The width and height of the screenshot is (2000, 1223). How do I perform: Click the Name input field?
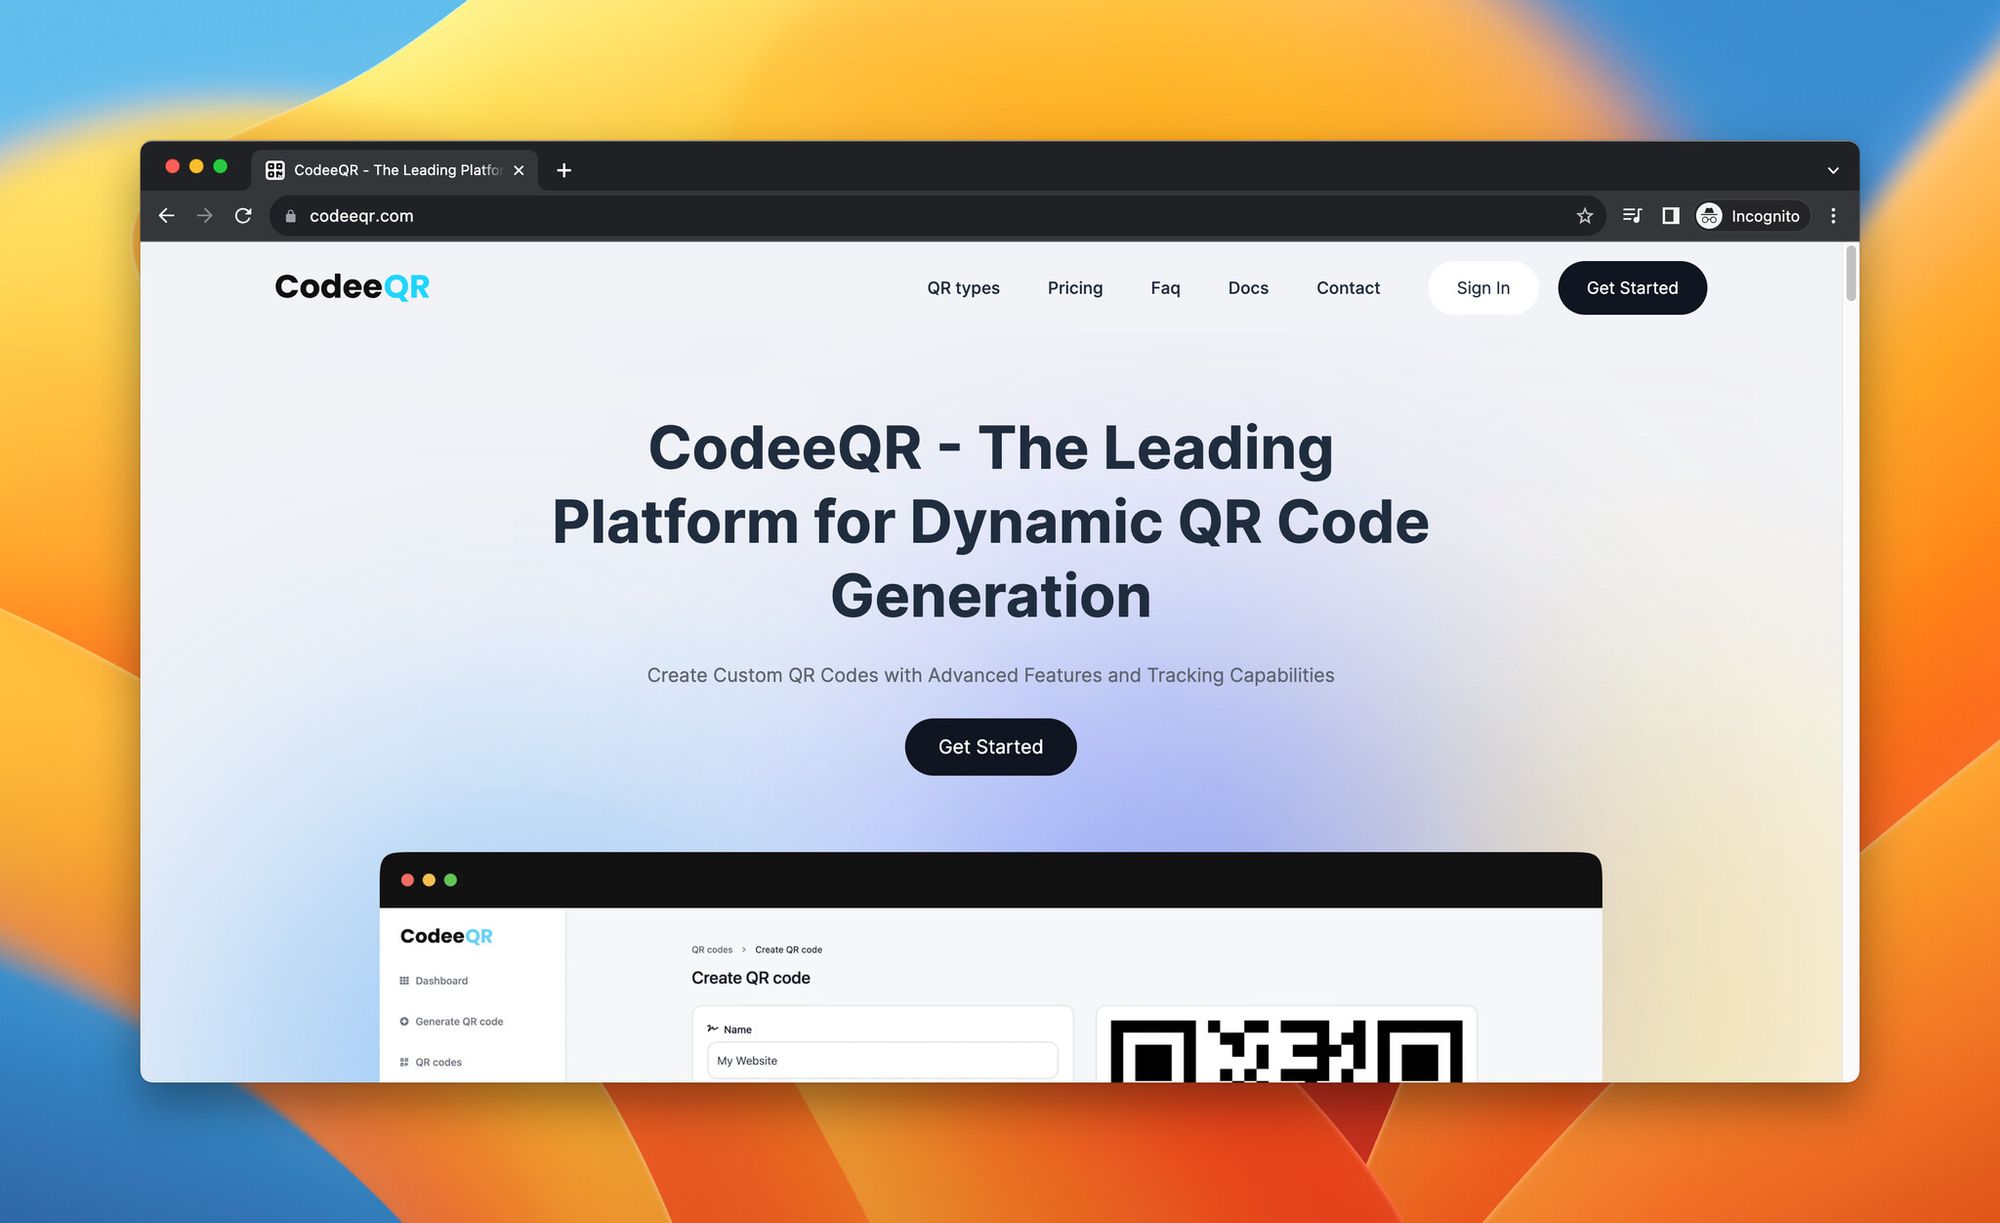coord(880,1059)
